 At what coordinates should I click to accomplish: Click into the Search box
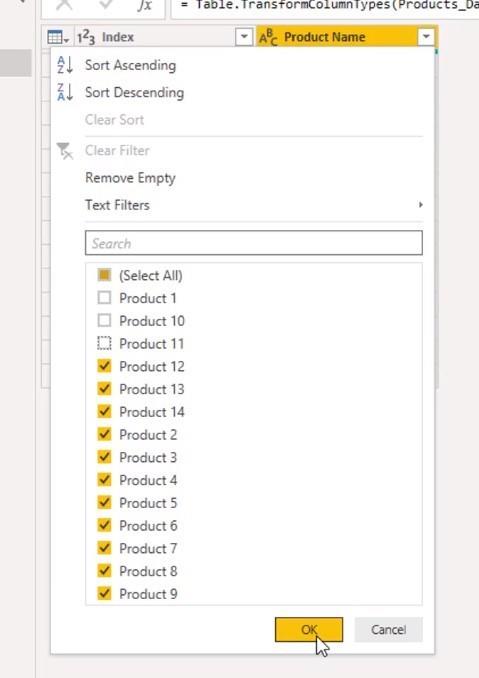(254, 243)
